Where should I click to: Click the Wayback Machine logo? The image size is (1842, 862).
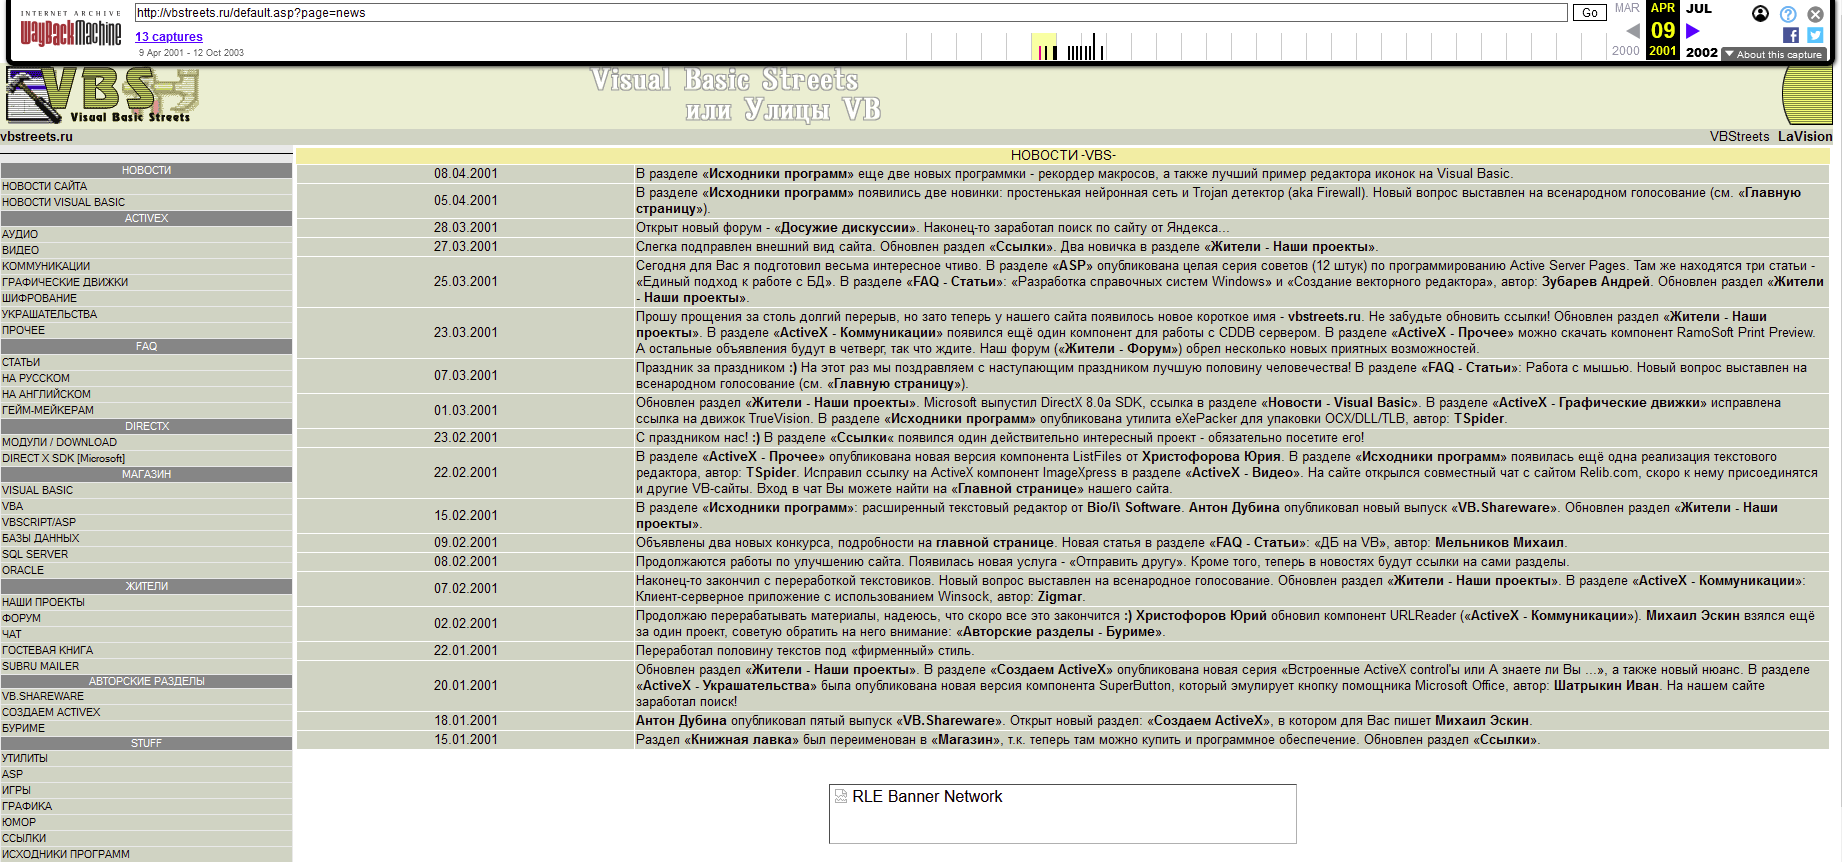tap(71, 29)
